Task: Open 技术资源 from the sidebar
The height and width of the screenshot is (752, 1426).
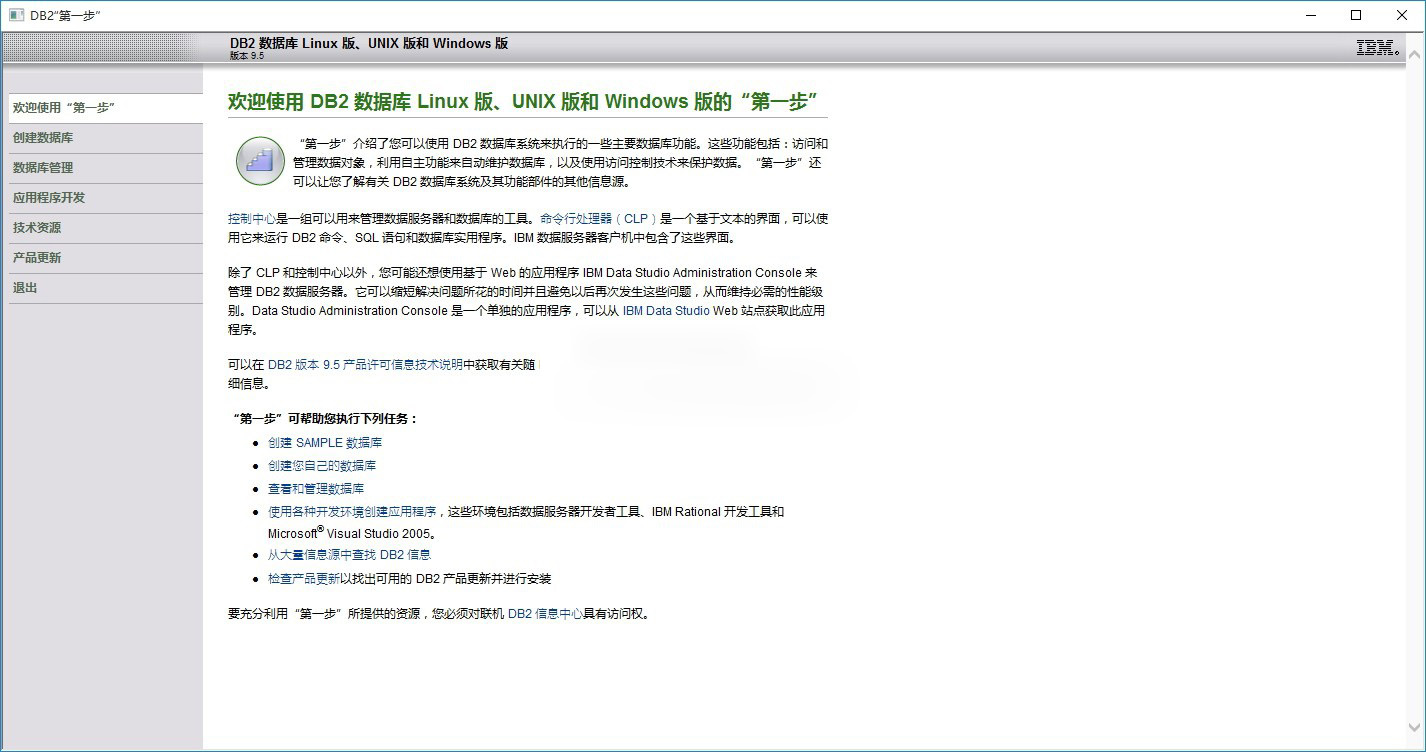Action: 105,228
